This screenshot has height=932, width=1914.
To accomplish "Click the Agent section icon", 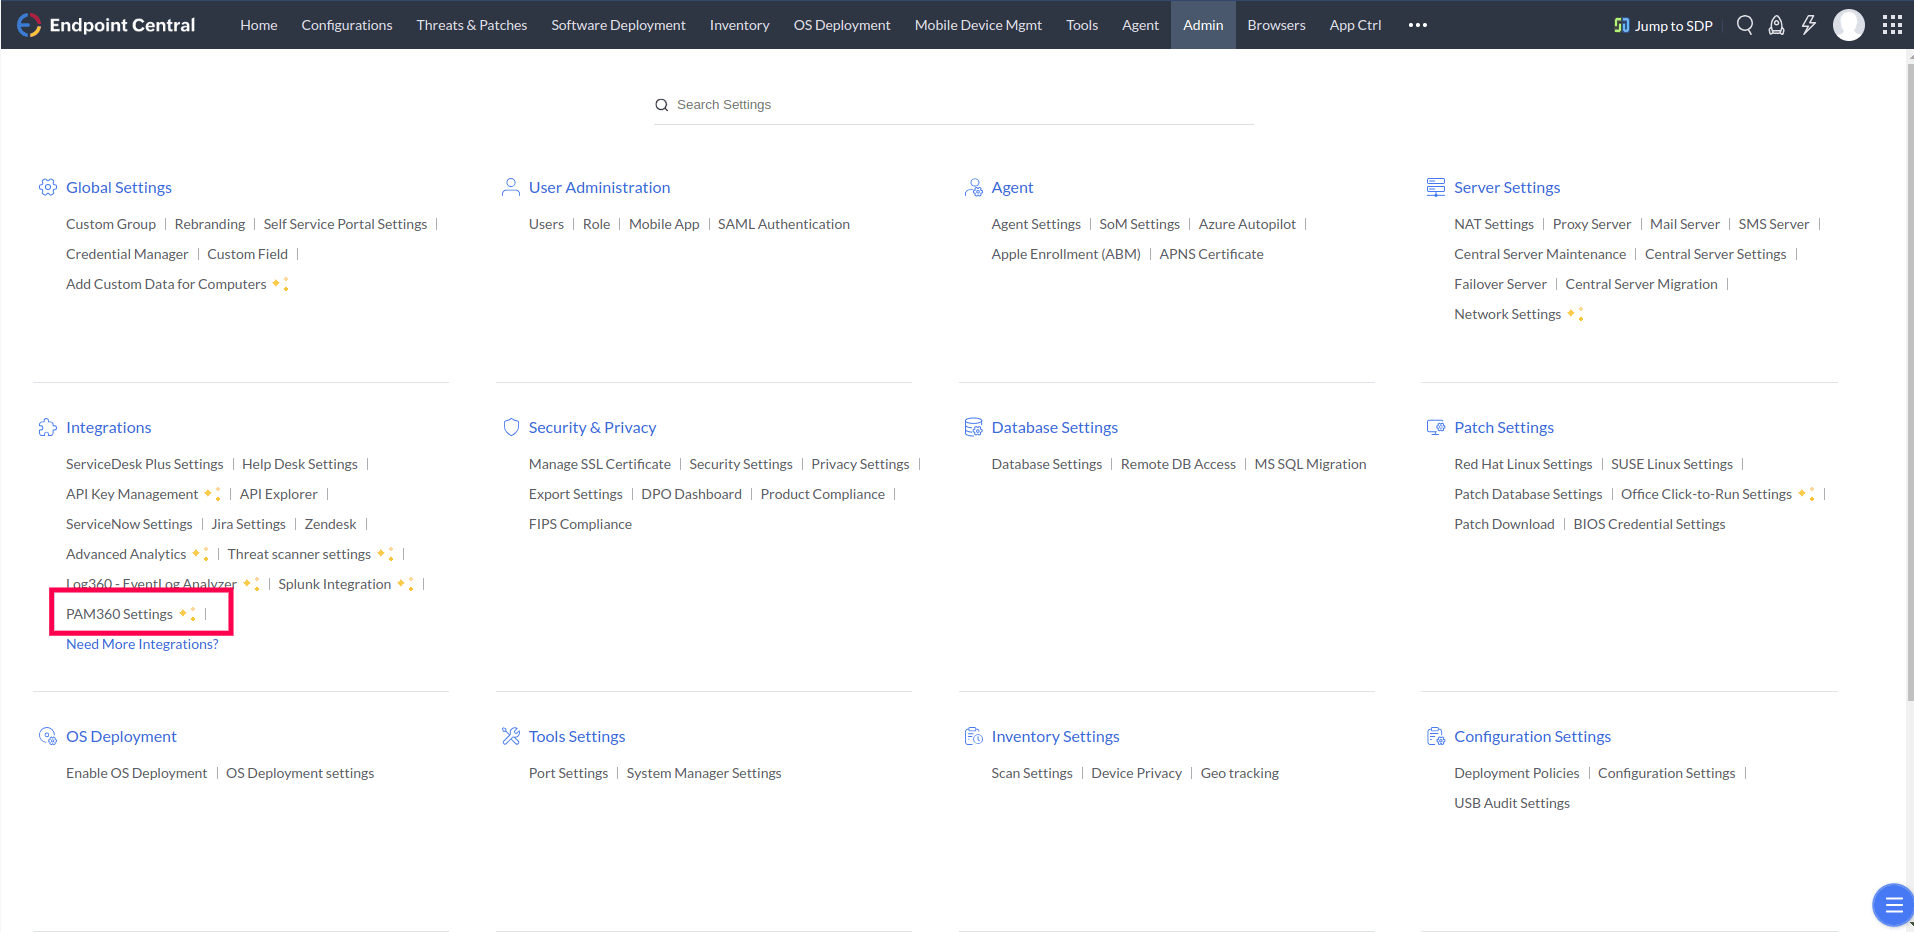I will click(974, 187).
